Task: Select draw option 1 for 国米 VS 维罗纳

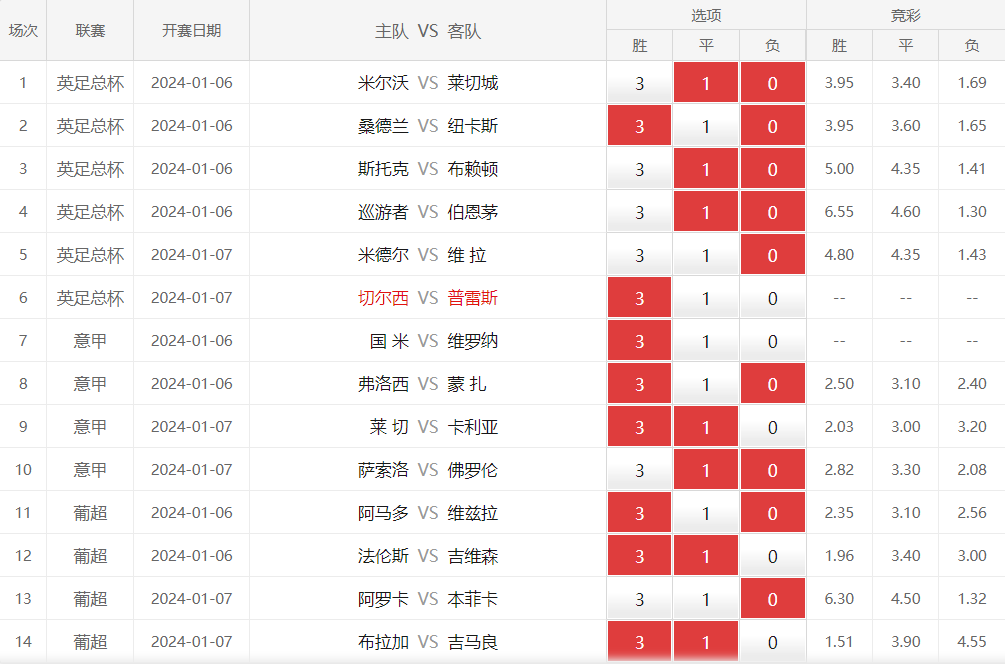Action: pyautogui.click(x=706, y=340)
